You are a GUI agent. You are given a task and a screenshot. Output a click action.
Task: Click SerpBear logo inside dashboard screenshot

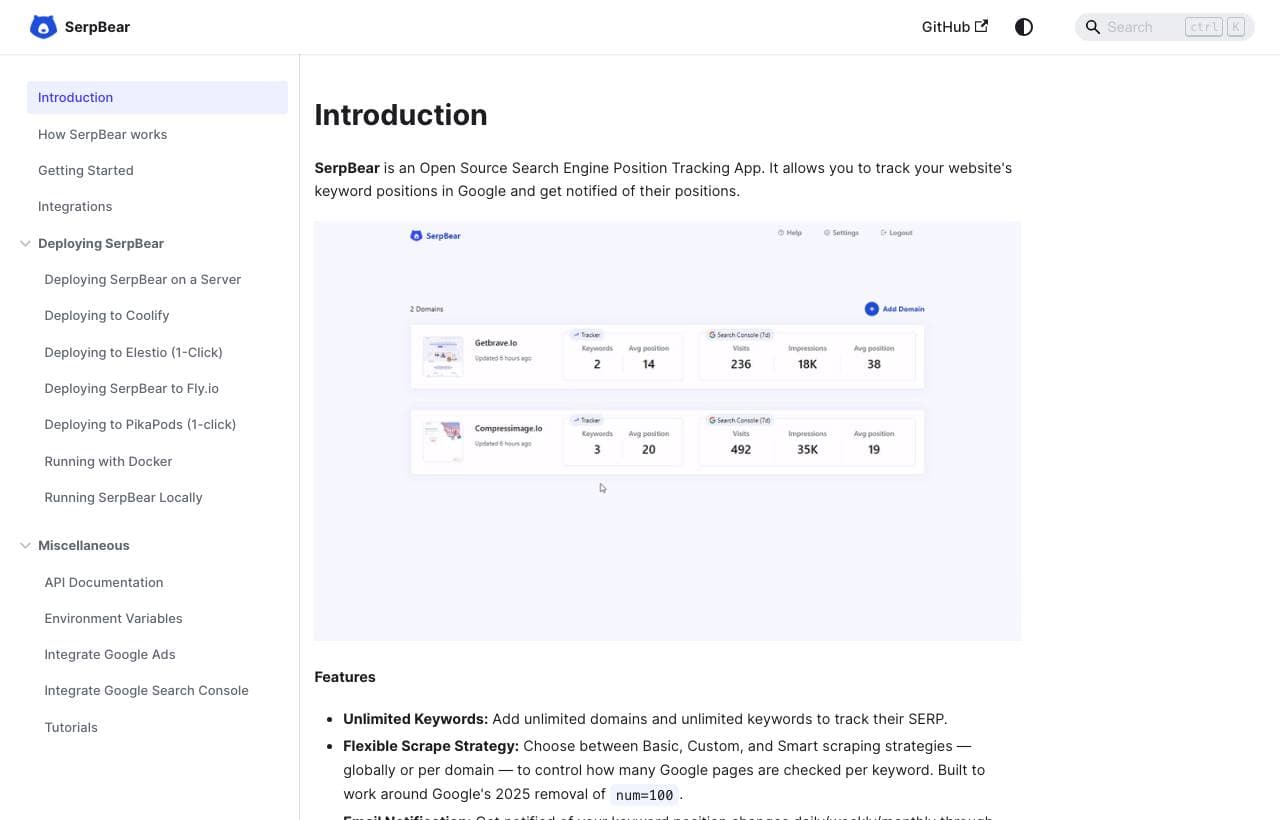(435, 236)
